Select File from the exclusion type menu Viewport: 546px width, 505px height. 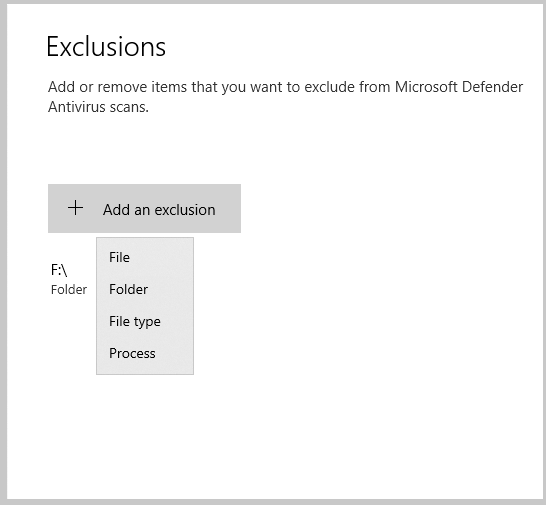click(145, 257)
